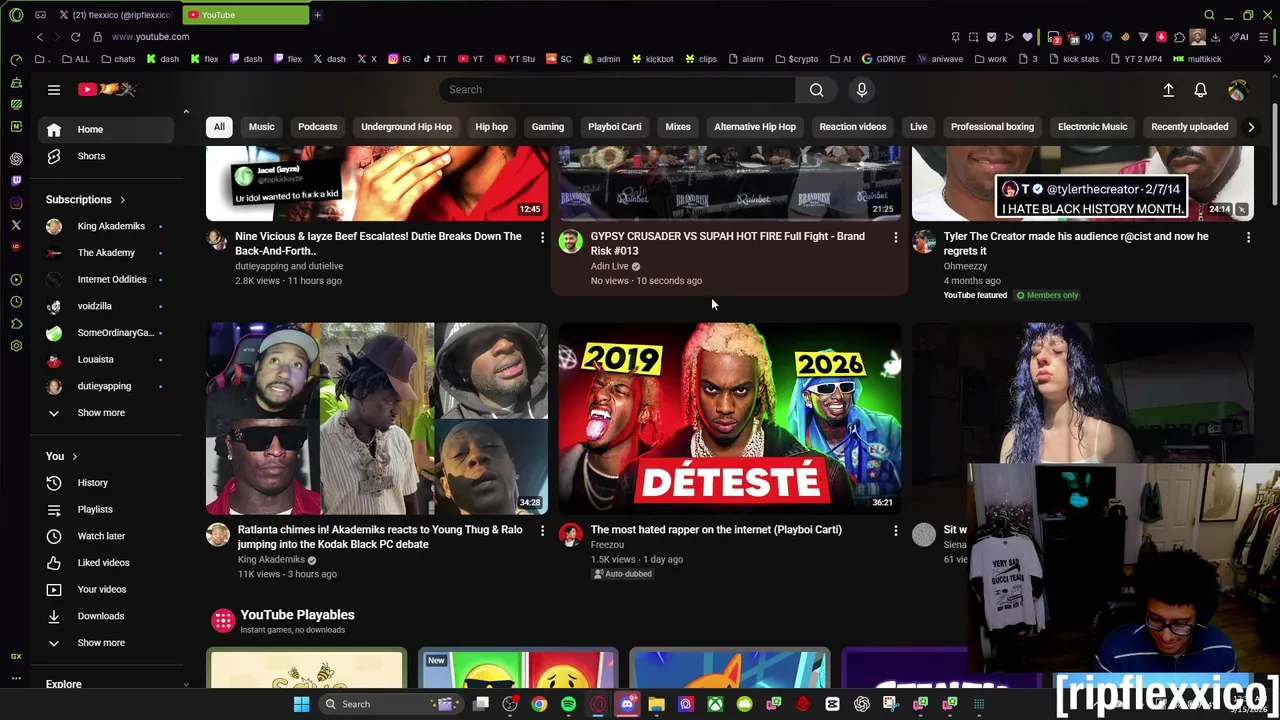Image resolution: width=1280 pixels, height=720 pixels.
Task: Open The Akademy subscription channel
Action: 105,253
